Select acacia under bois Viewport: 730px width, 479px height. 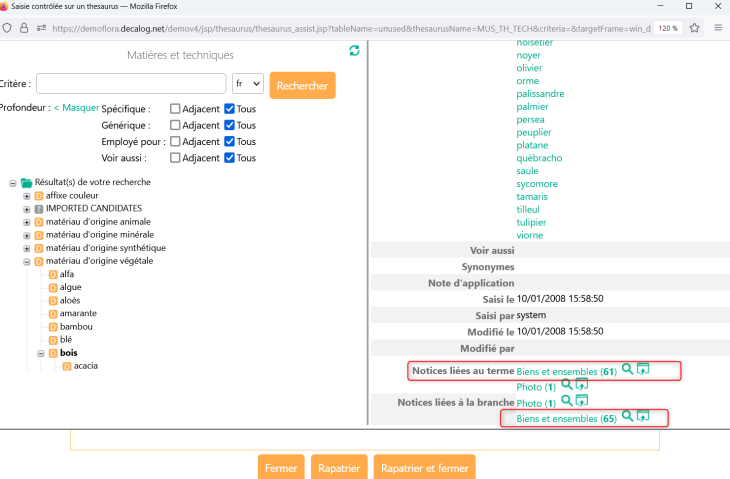click(x=86, y=365)
